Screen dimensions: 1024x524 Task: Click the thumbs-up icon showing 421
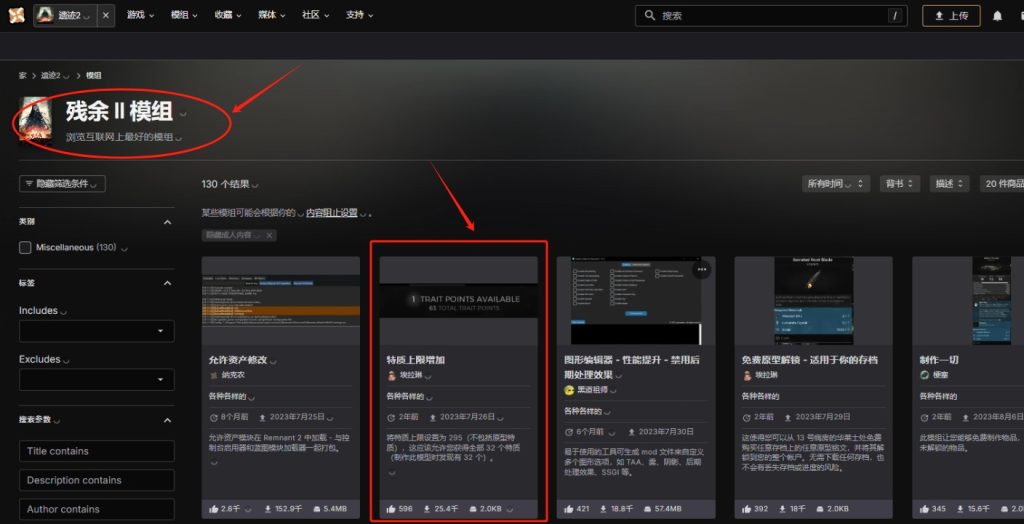click(x=569, y=508)
